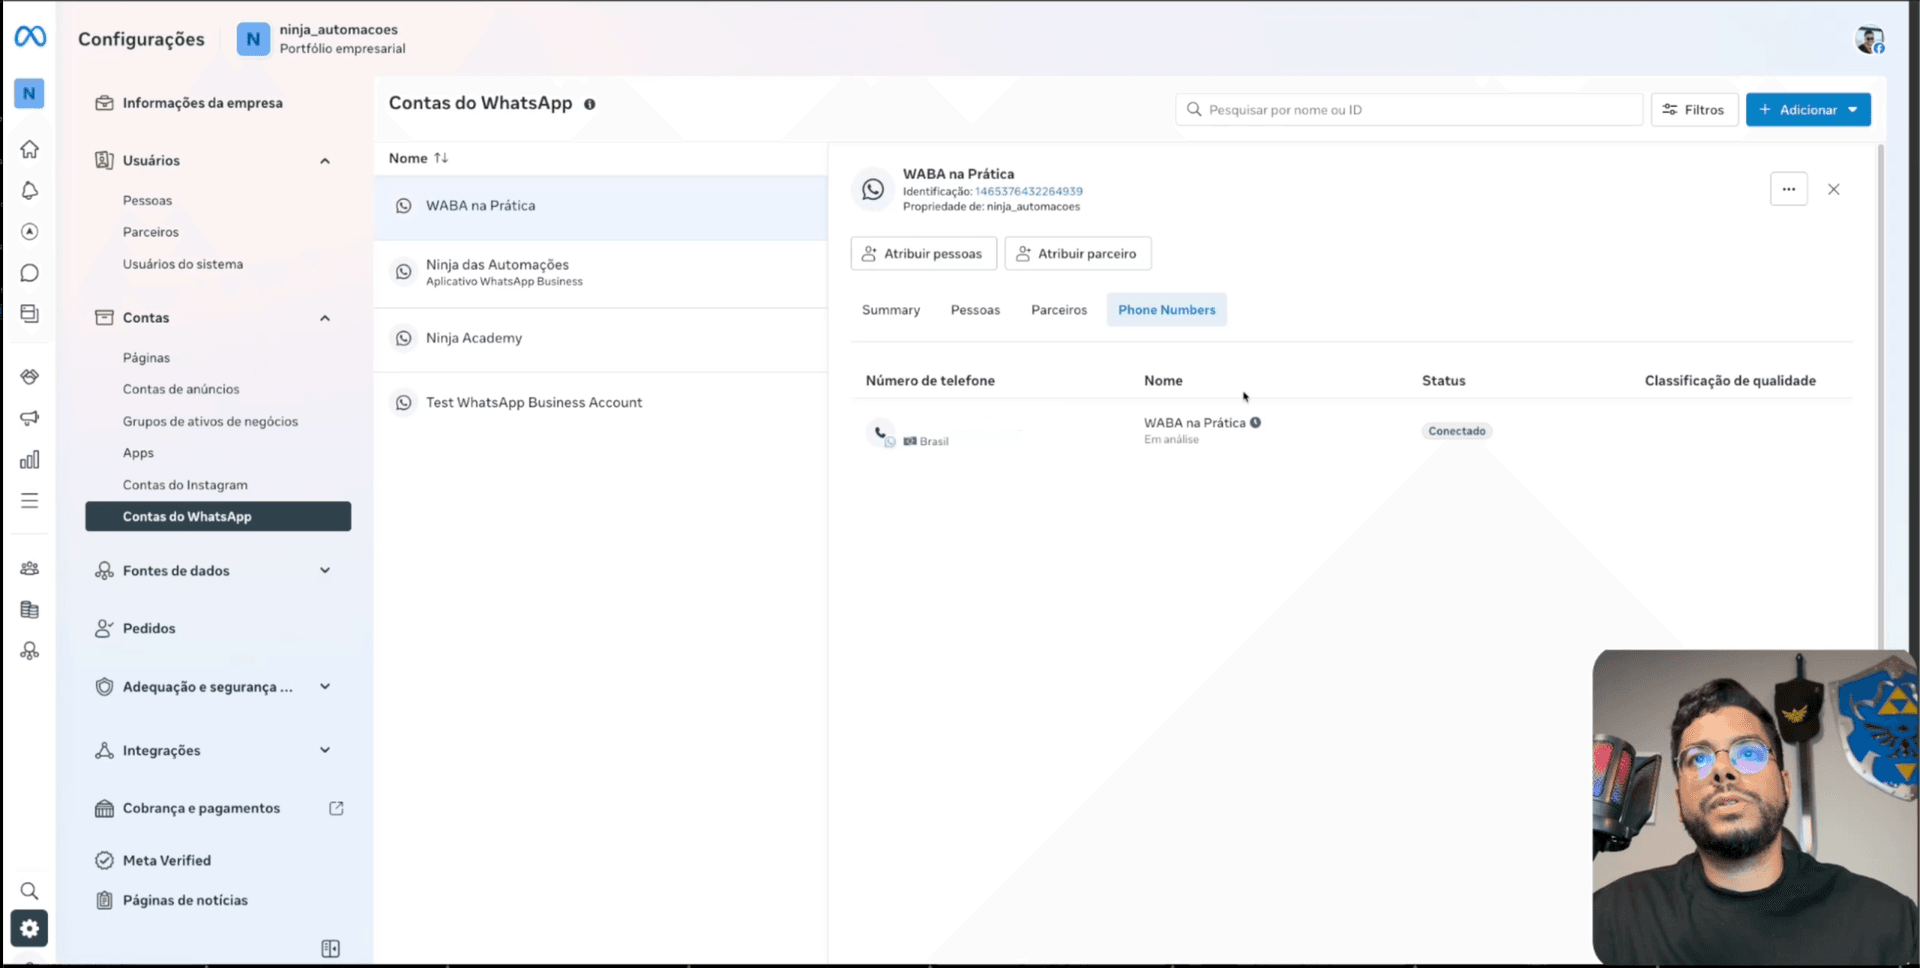Image resolution: width=1920 pixels, height=968 pixels.
Task: Click the people group icon in the sidebar
Action: click(x=30, y=567)
